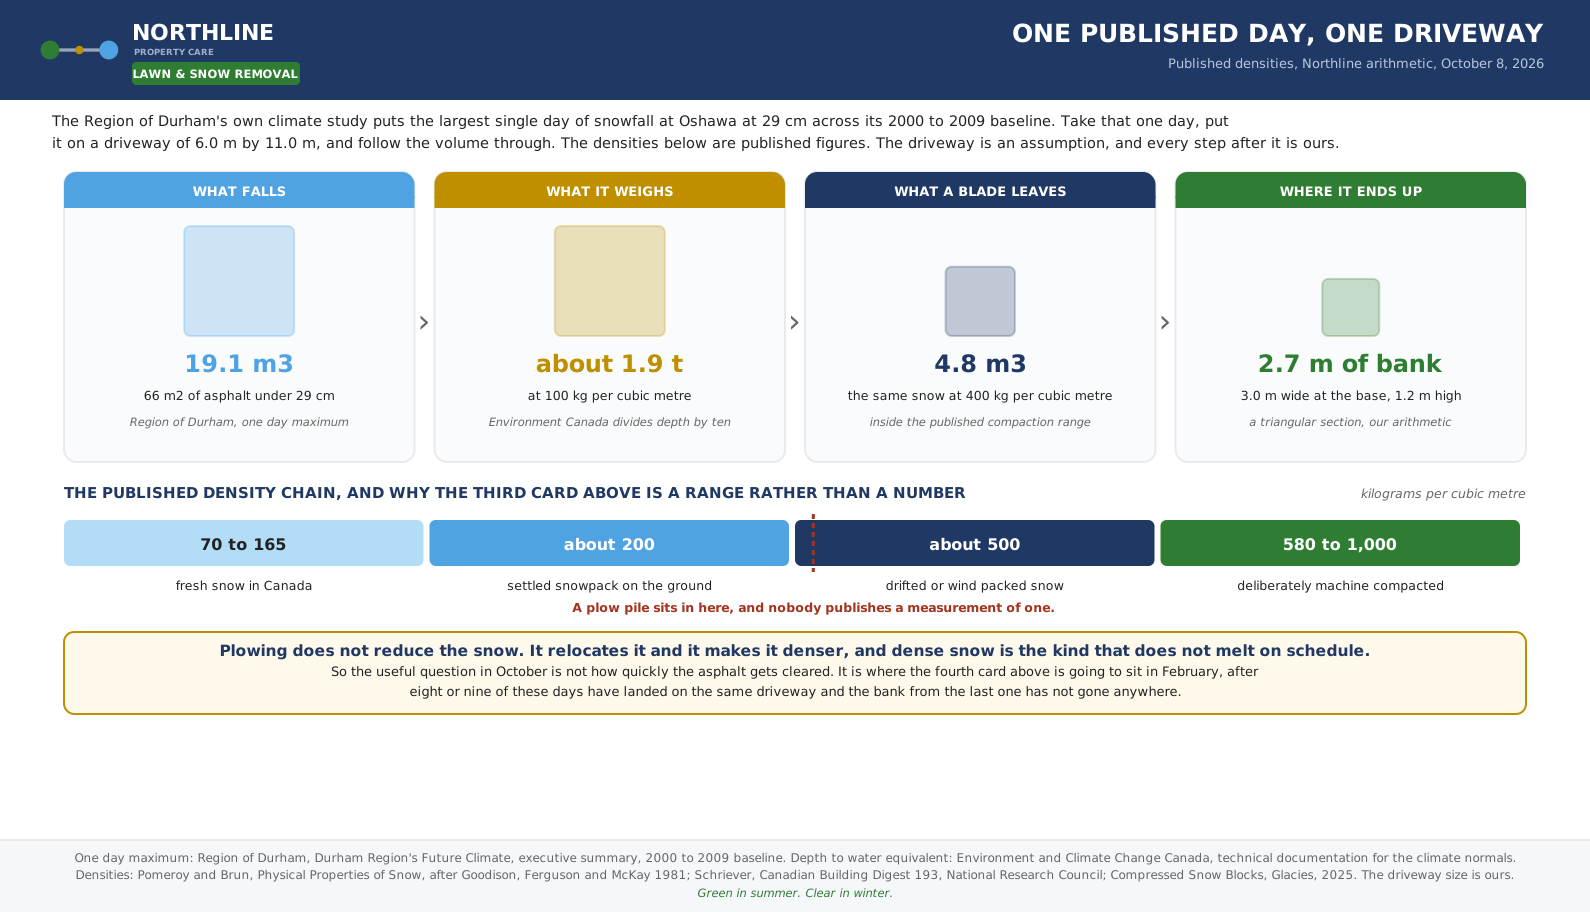Click '66 m2 of asphalt under 29 cm'
Screen dimensions: 1590x912
pyautogui.click(x=239, y=396)
